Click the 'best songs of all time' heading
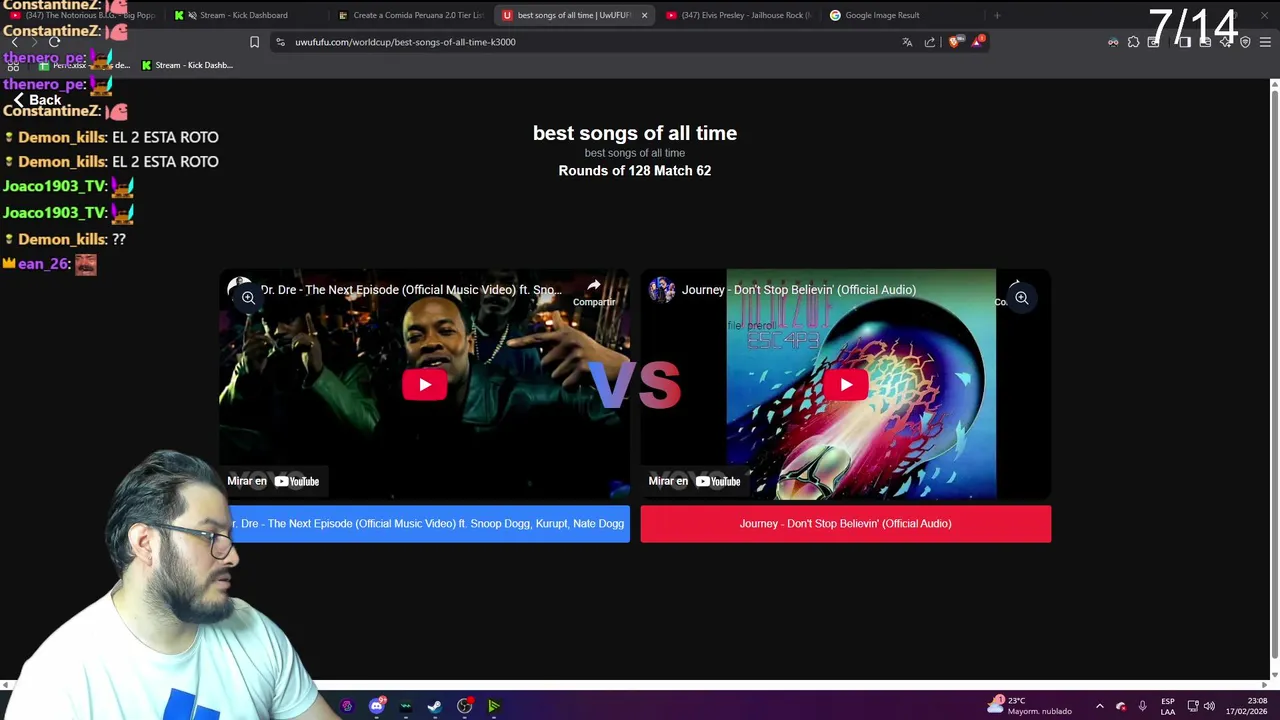The image size is (1280, 720). [635, 133]
